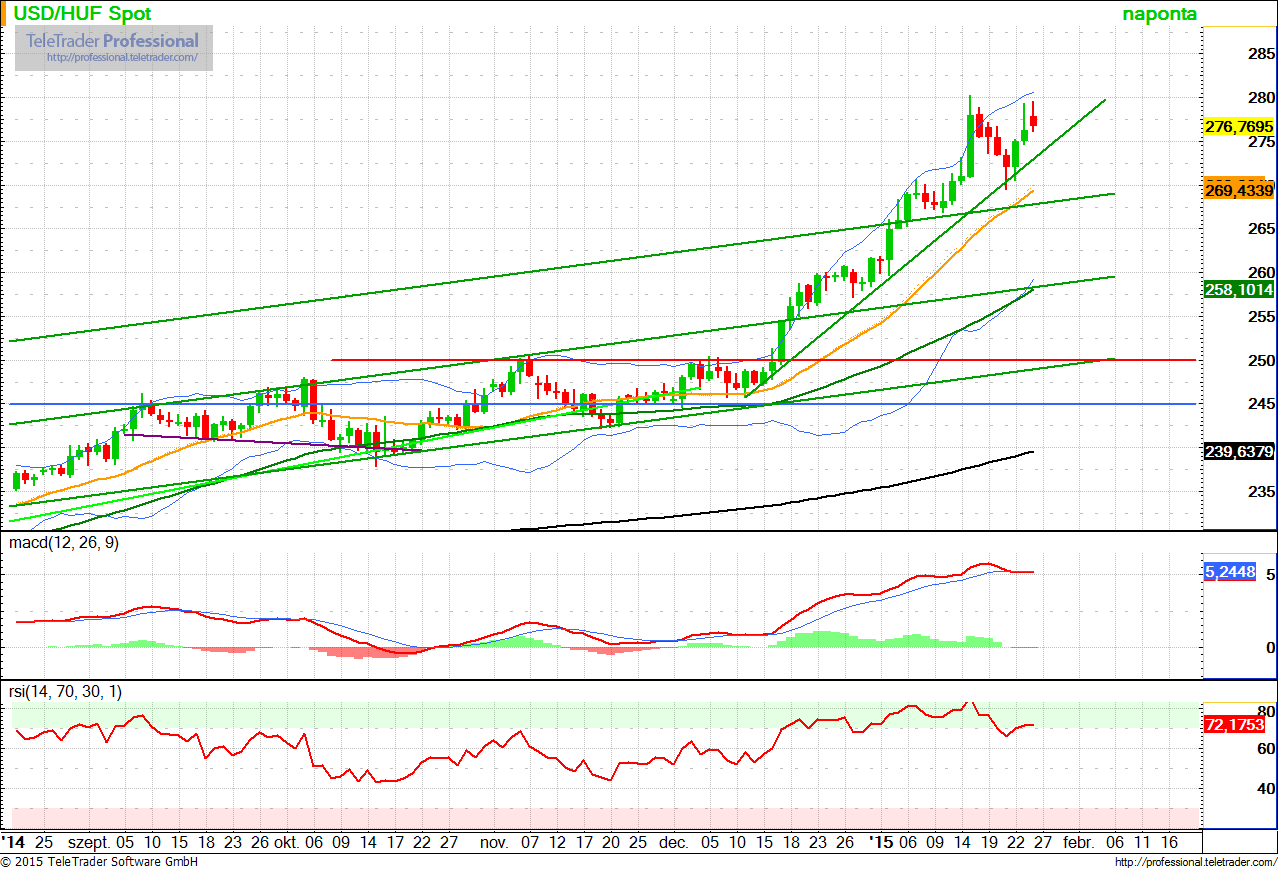The image size is (1278, 871).
Task: Click the 255 price axis label
Action: click(1261, 316)
